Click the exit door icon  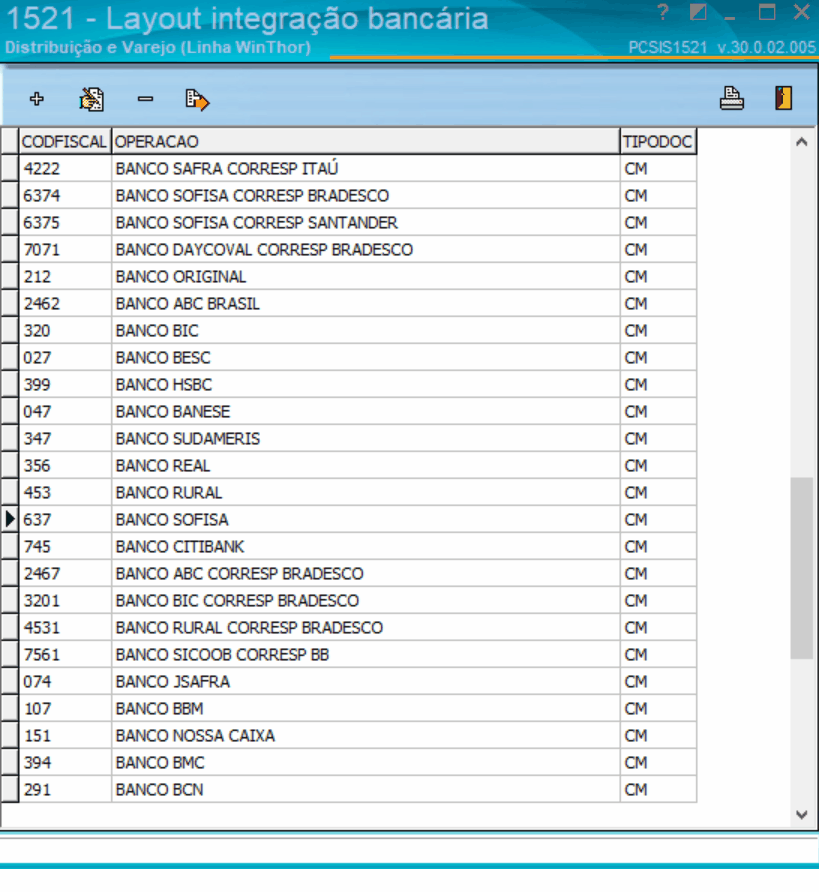[784, 98]
